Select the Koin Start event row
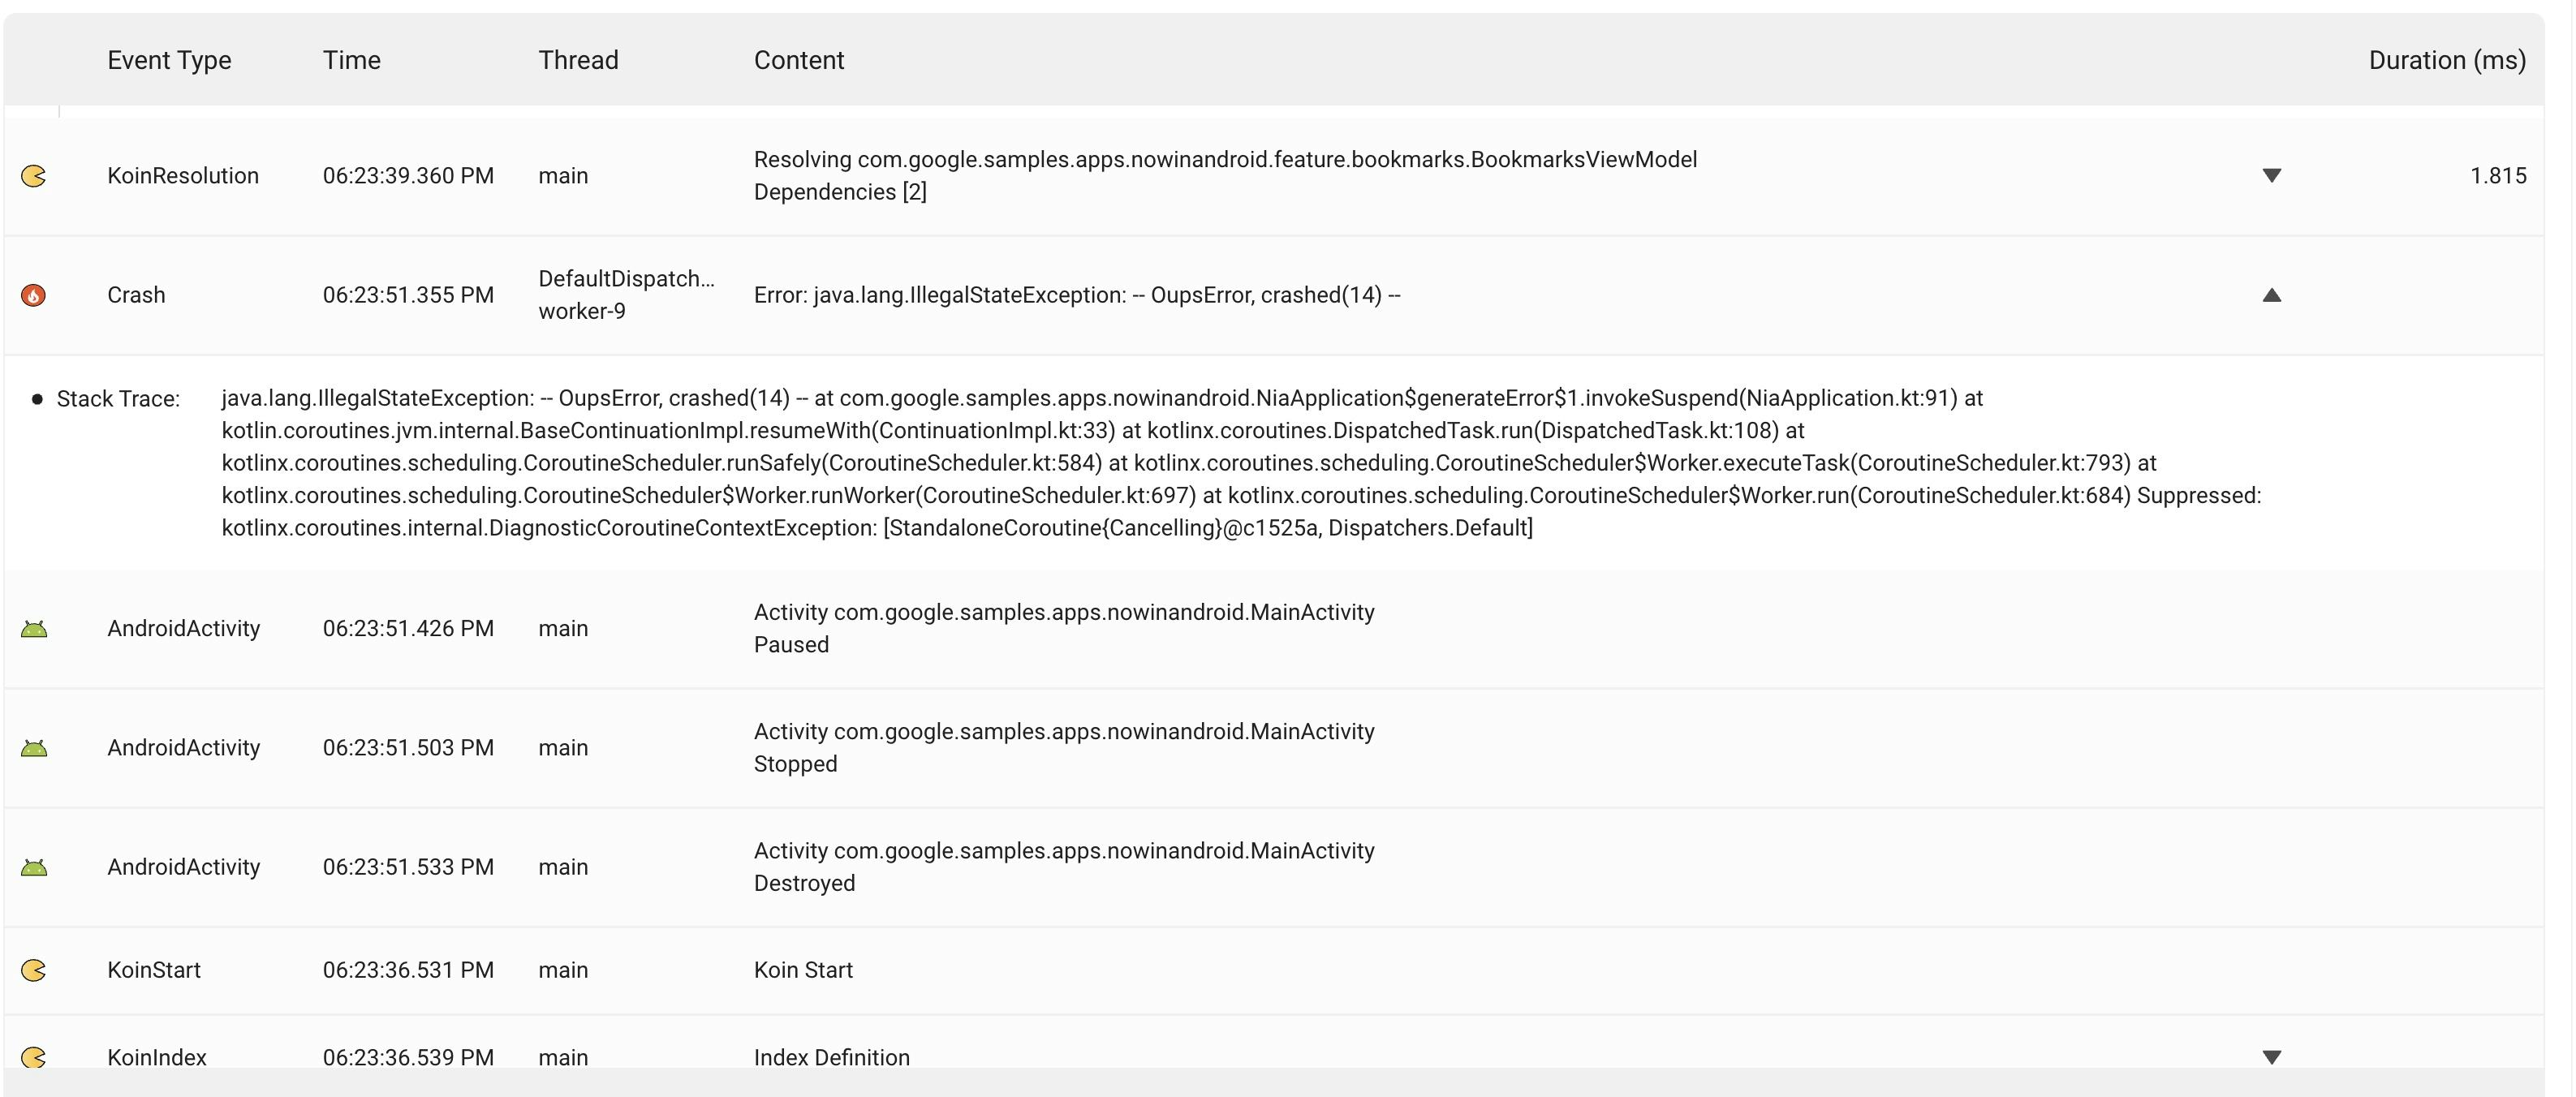Image resolution: width=2576 pixels, height=1097 pixels. click(x=803, y=970)
